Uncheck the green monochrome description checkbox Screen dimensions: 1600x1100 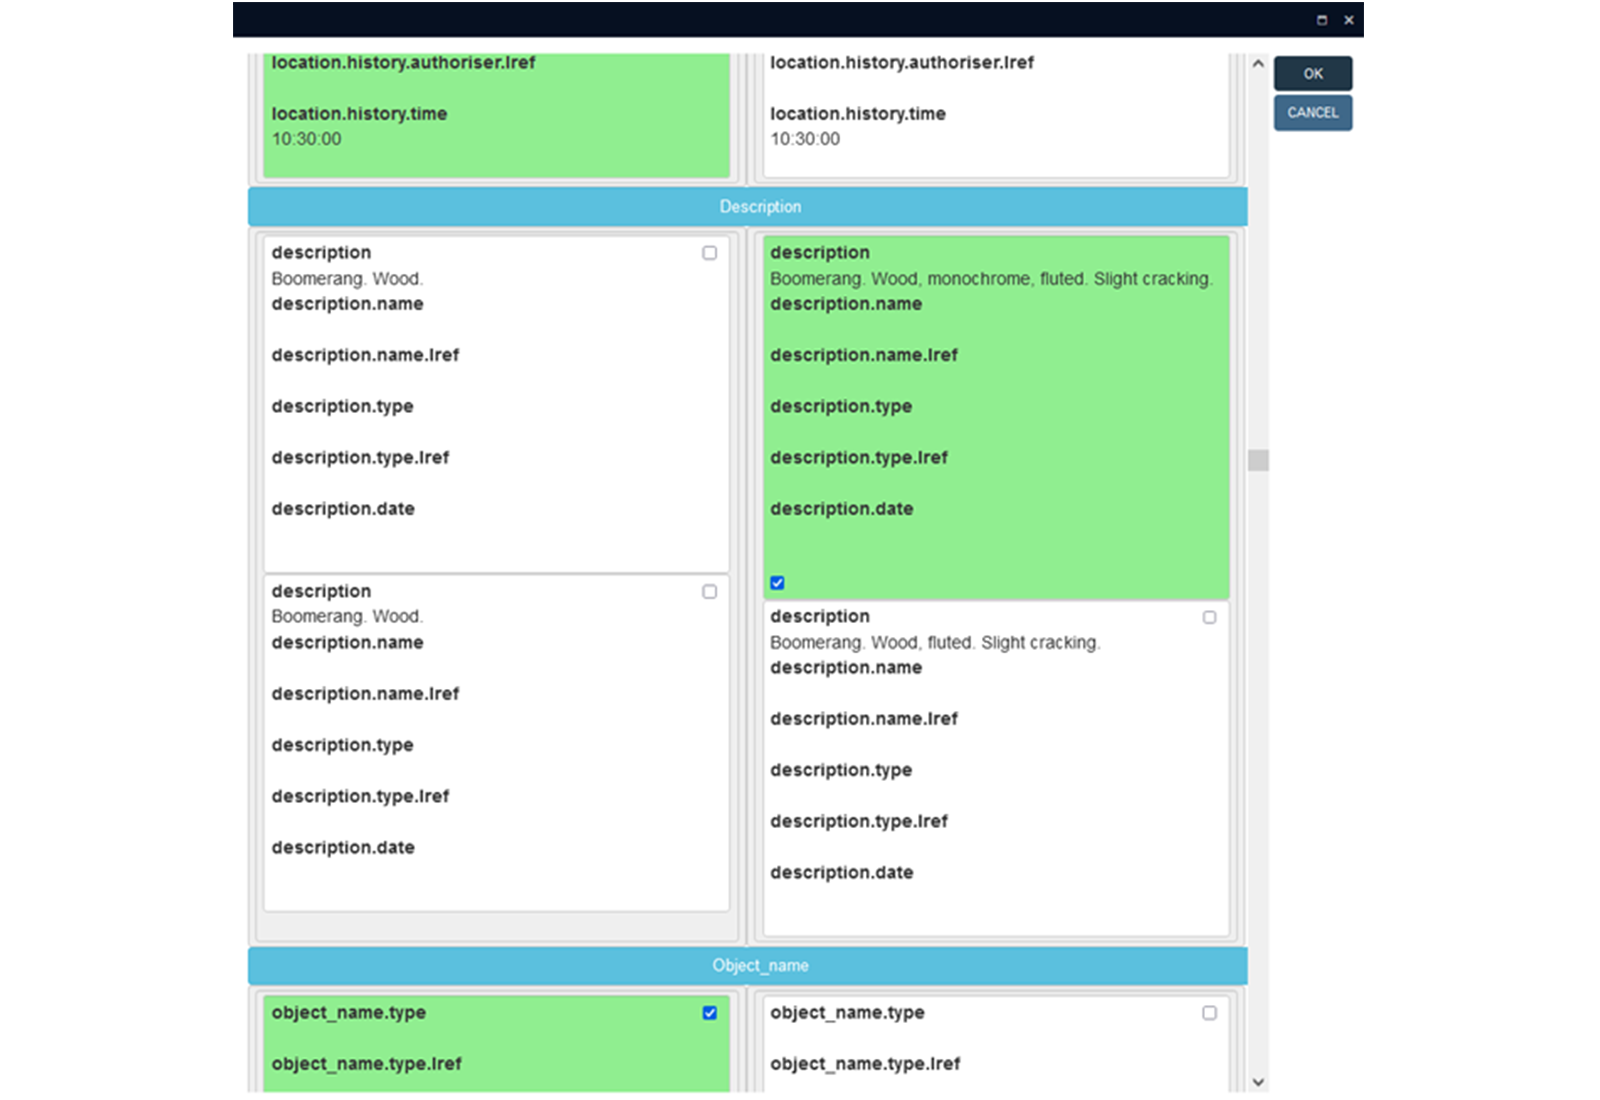point(777,583)
